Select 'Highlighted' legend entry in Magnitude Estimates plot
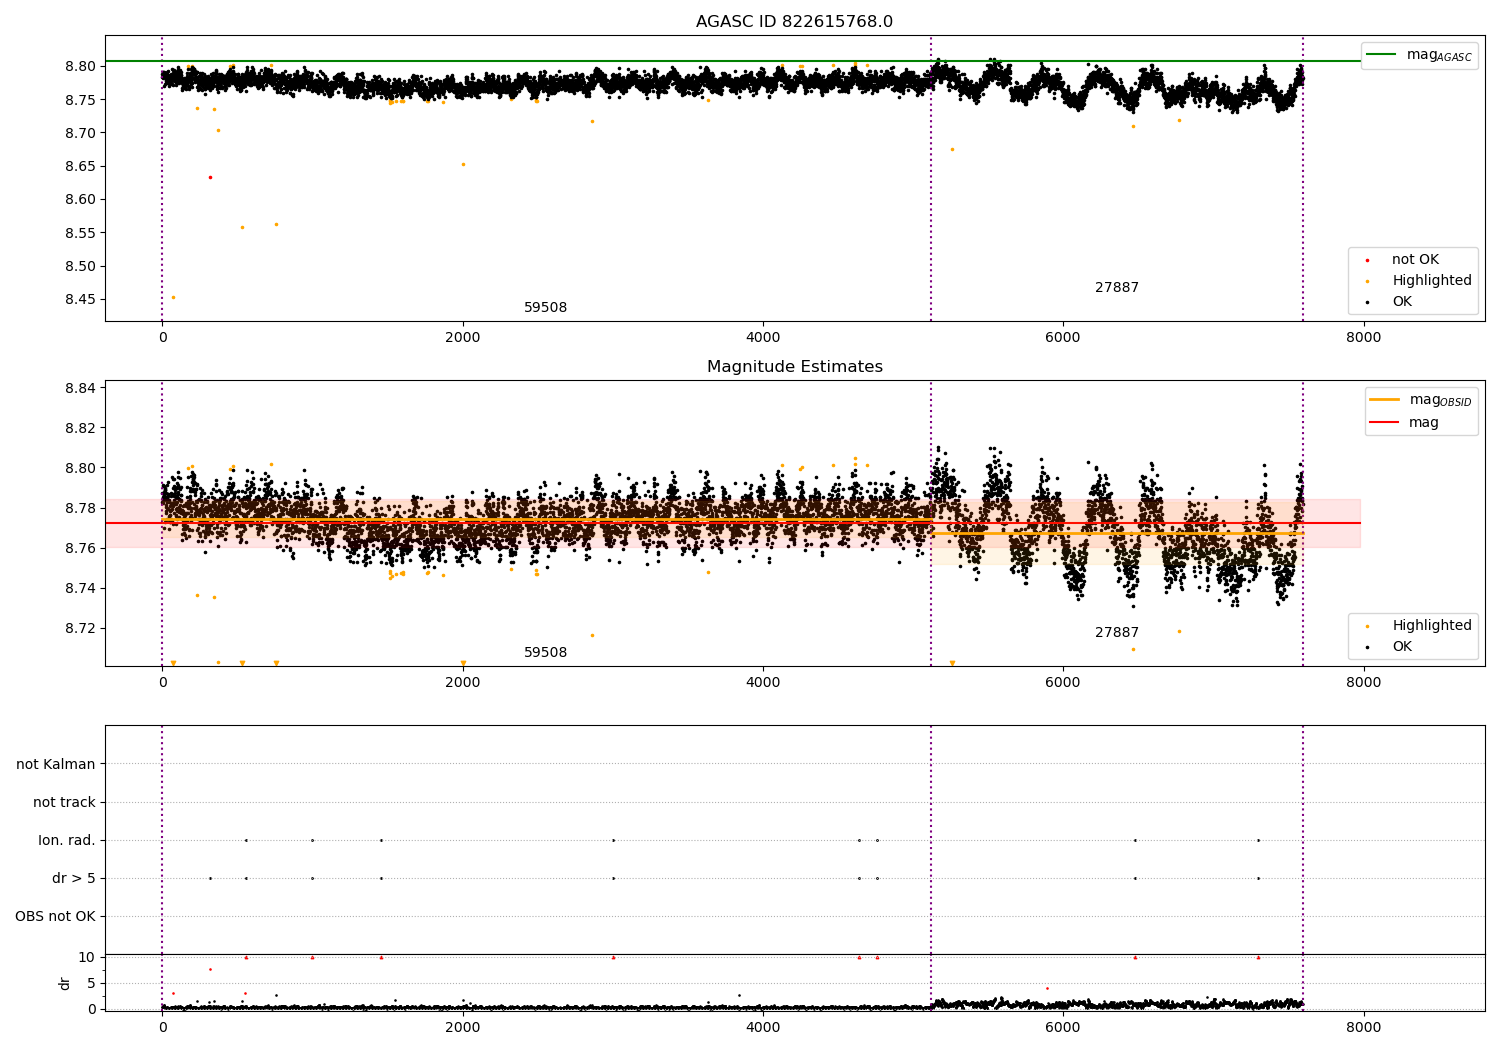 [x=1432, y=626]
